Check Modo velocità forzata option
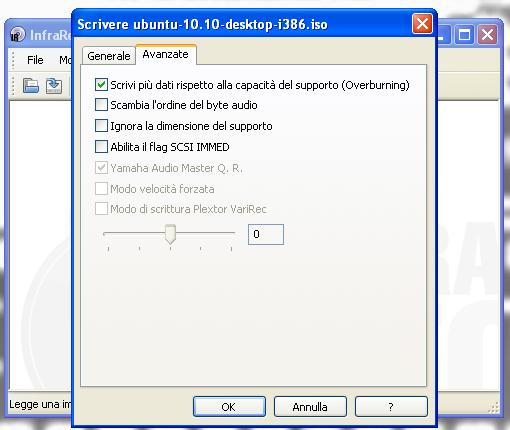 pos(101,189)
